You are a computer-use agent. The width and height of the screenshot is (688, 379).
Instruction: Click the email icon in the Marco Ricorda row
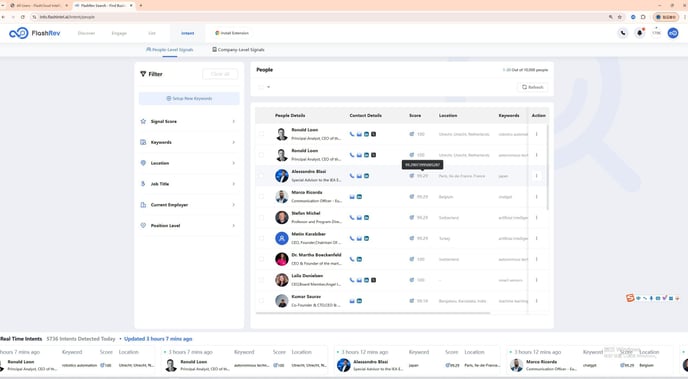[352, 197]
